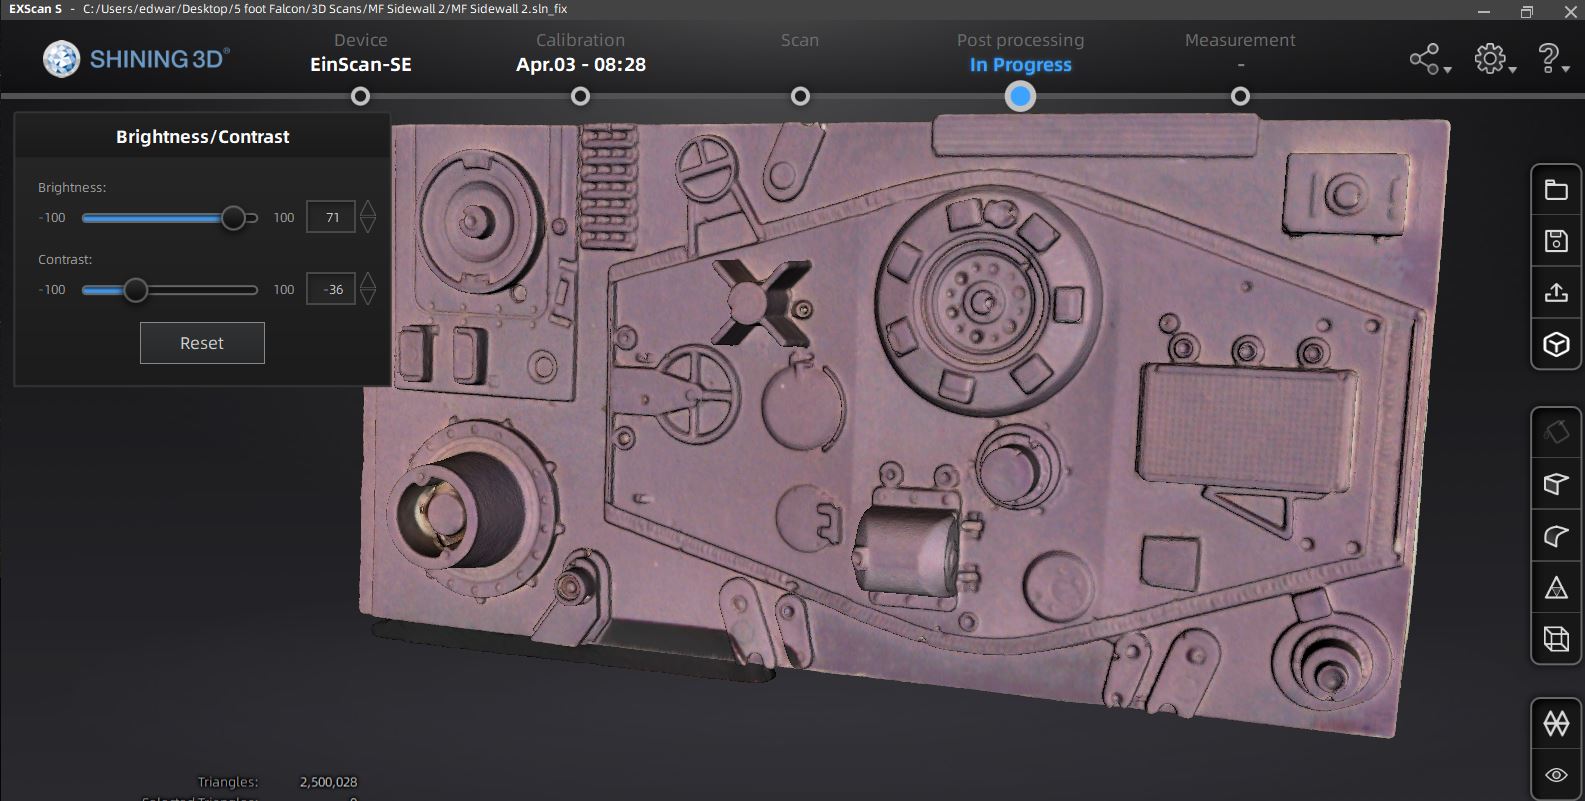
Task: Click the Contrast value field showing -36
Action: [331, 290]
